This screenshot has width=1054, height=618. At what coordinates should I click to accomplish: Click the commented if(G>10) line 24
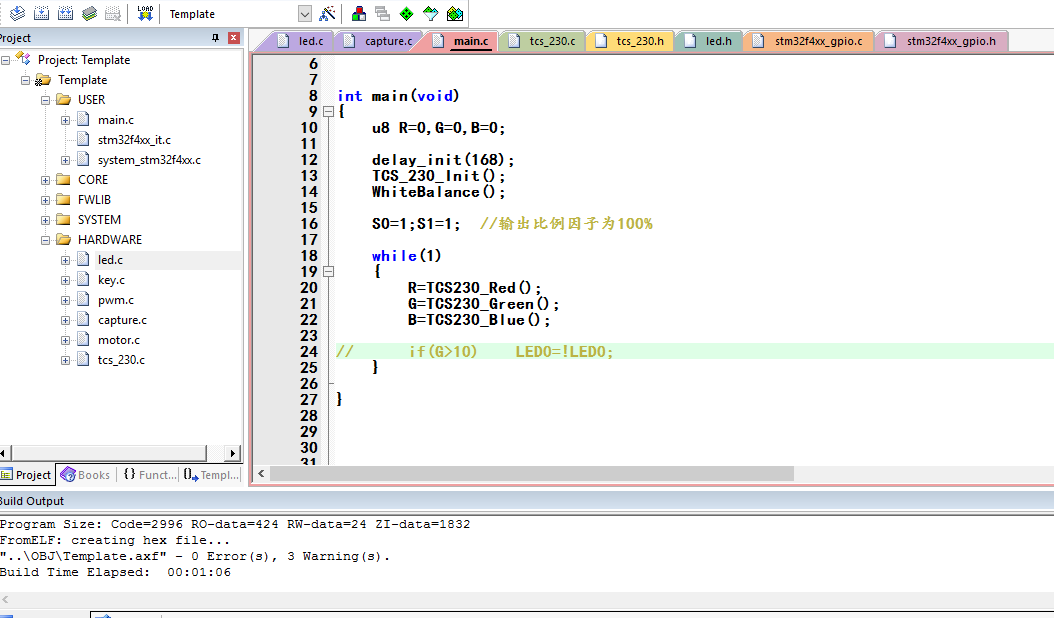(x=475, y=352)
